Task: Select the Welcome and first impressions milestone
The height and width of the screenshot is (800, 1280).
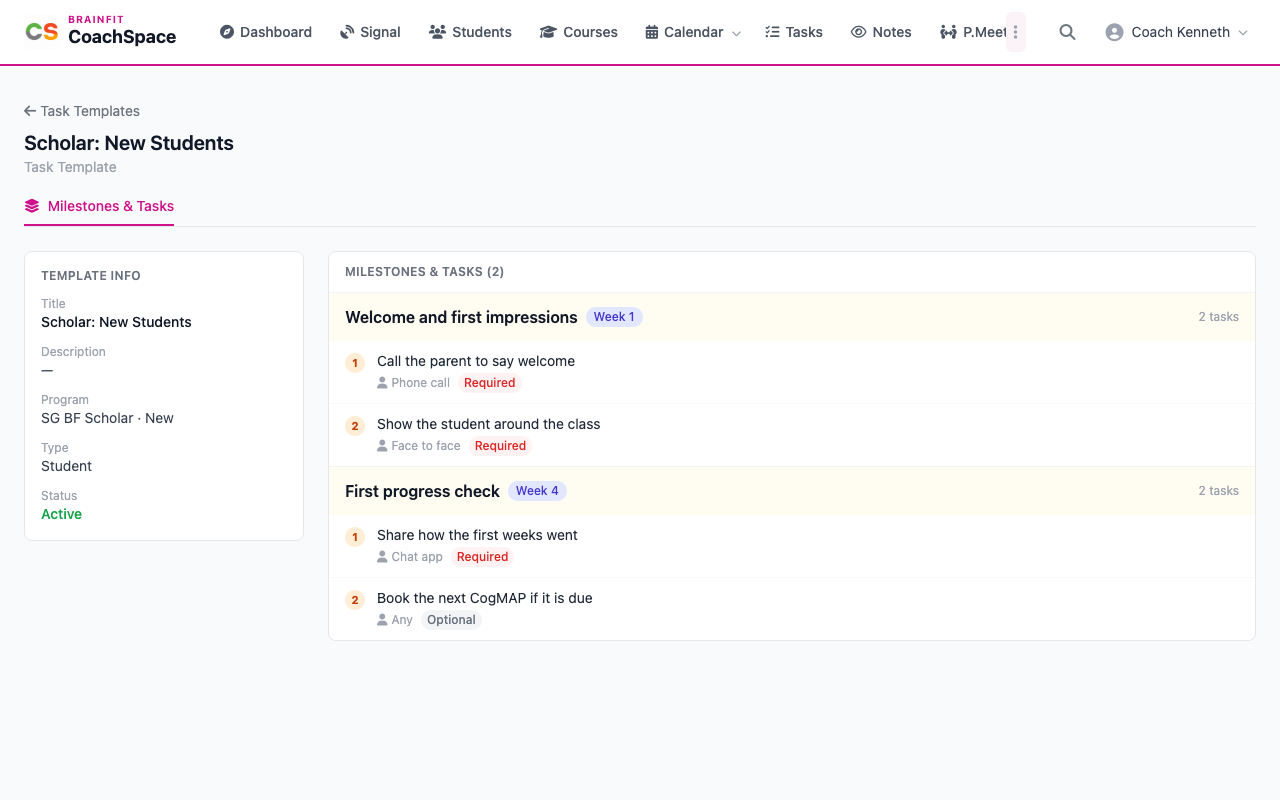Action: coord(461,317)
